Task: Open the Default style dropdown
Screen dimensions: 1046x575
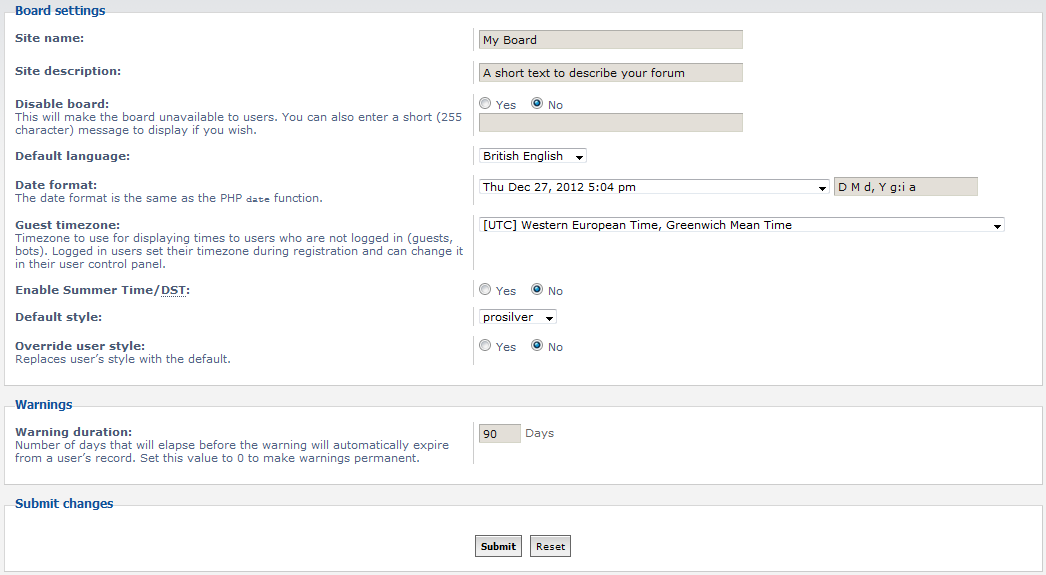Action: click(518, 317)
